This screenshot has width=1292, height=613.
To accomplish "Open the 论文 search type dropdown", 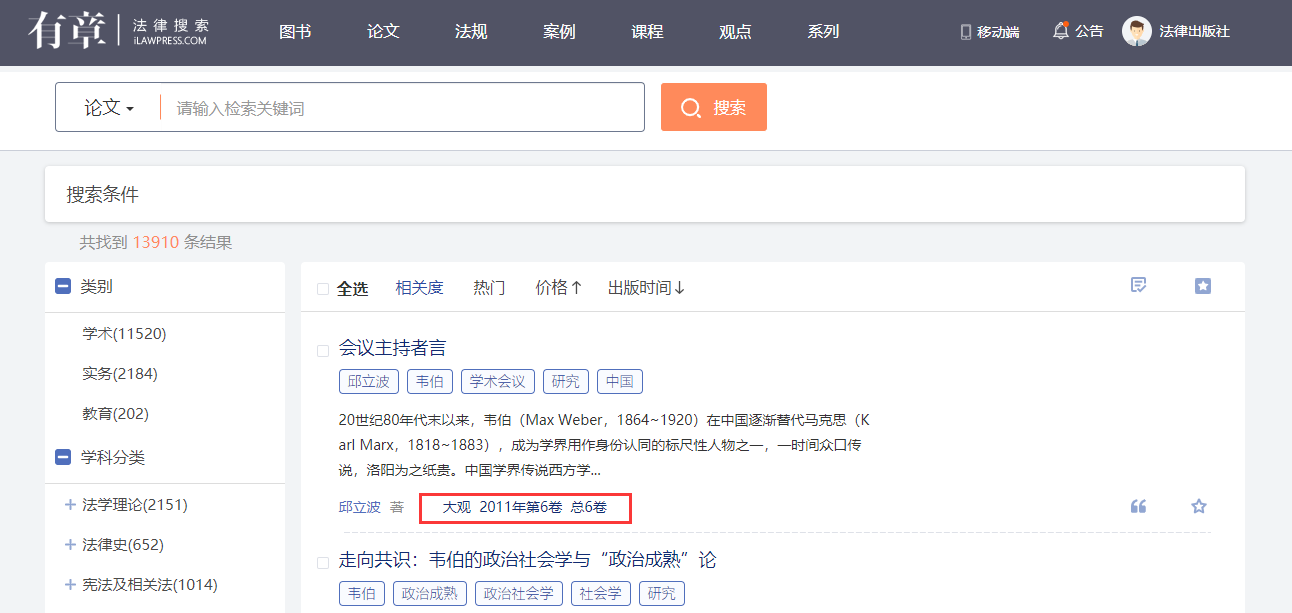I will tap(108, 108).
